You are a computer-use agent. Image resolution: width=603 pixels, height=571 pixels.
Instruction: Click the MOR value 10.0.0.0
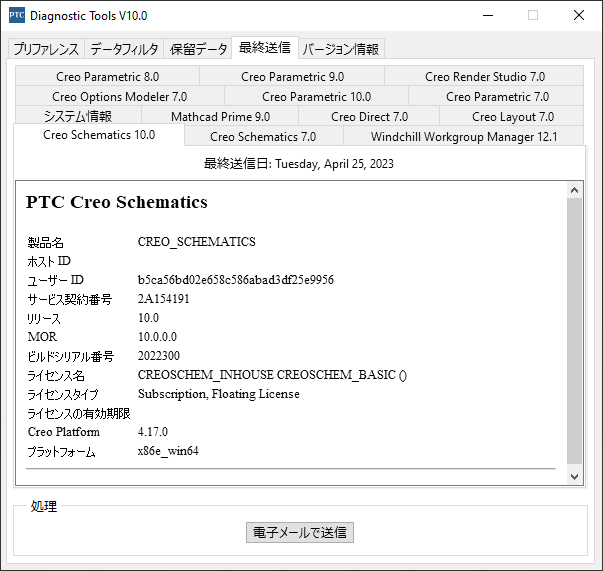157,337
